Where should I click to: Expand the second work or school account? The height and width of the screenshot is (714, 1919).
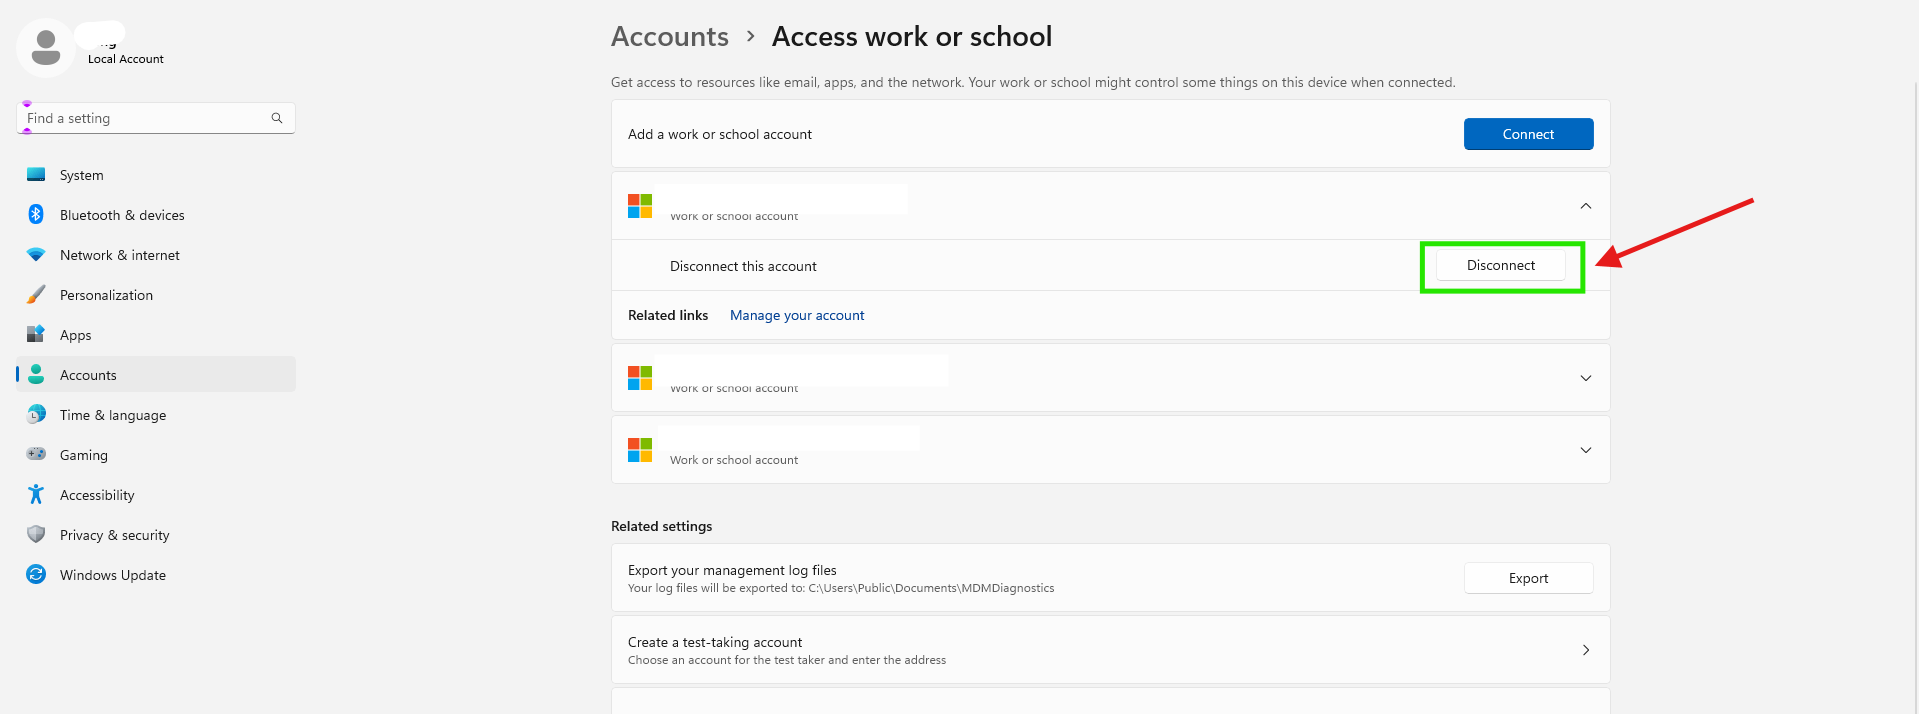[x=1585, y=378]
